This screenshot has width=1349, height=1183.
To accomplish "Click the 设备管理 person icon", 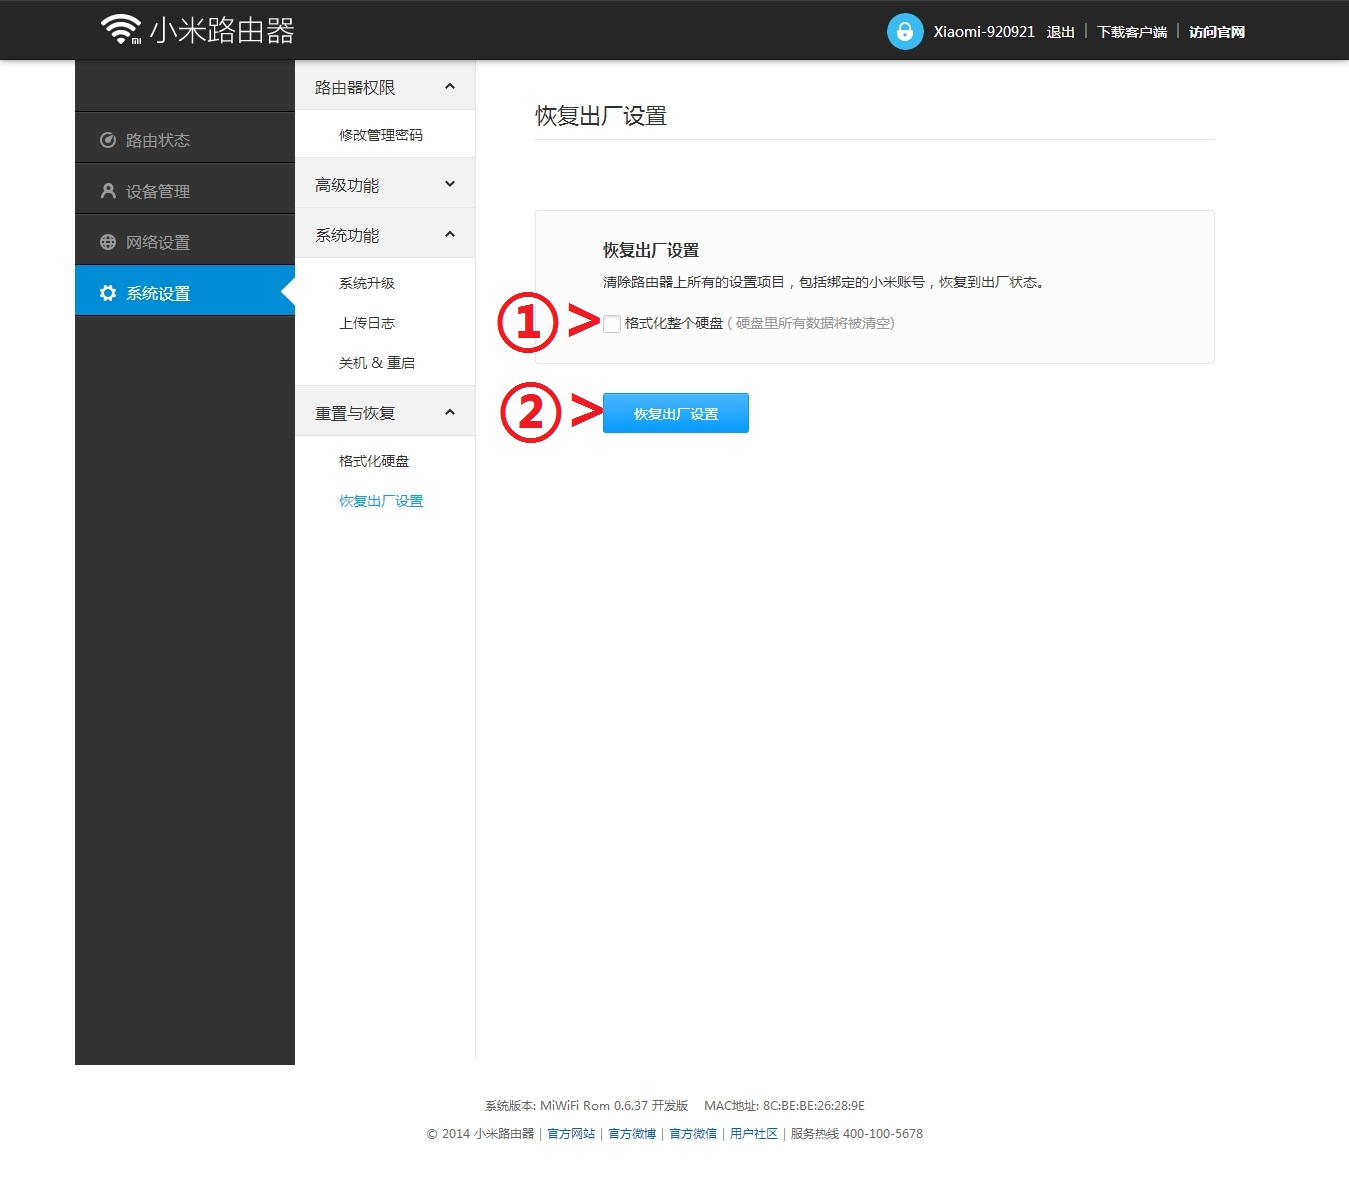I will point(108,191).
